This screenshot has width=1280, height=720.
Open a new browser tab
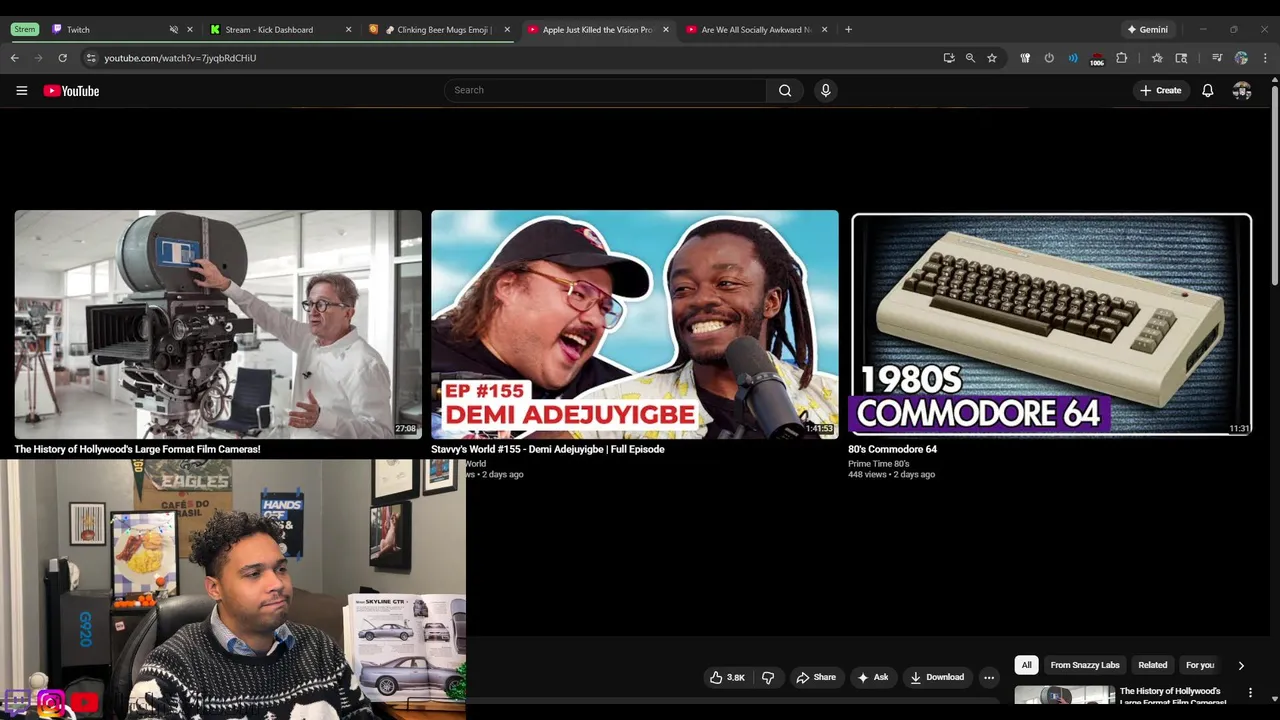click(848, 29)
